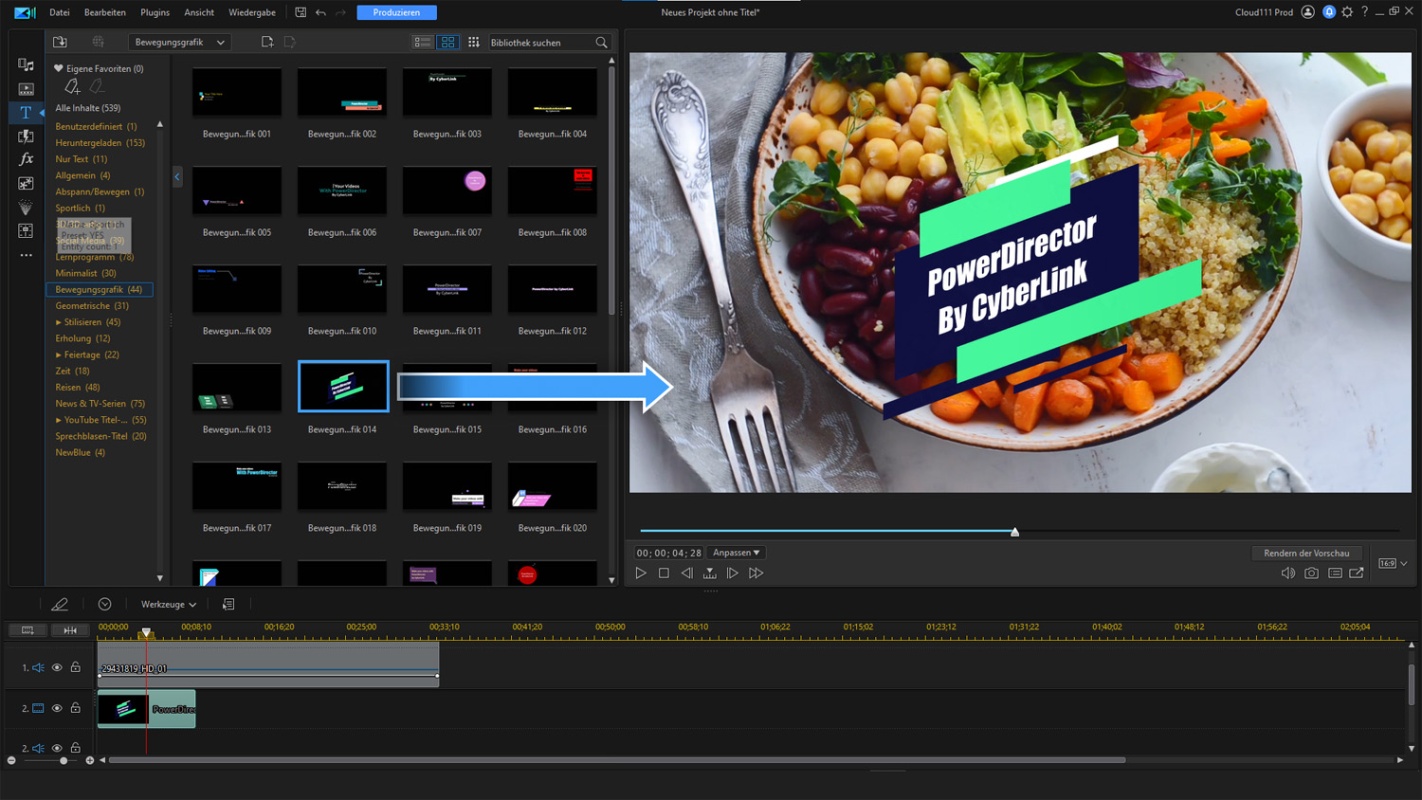The image size is (1422, 800).
Task: Toggle the eye on audio track 2
Action: pos(57,748)
